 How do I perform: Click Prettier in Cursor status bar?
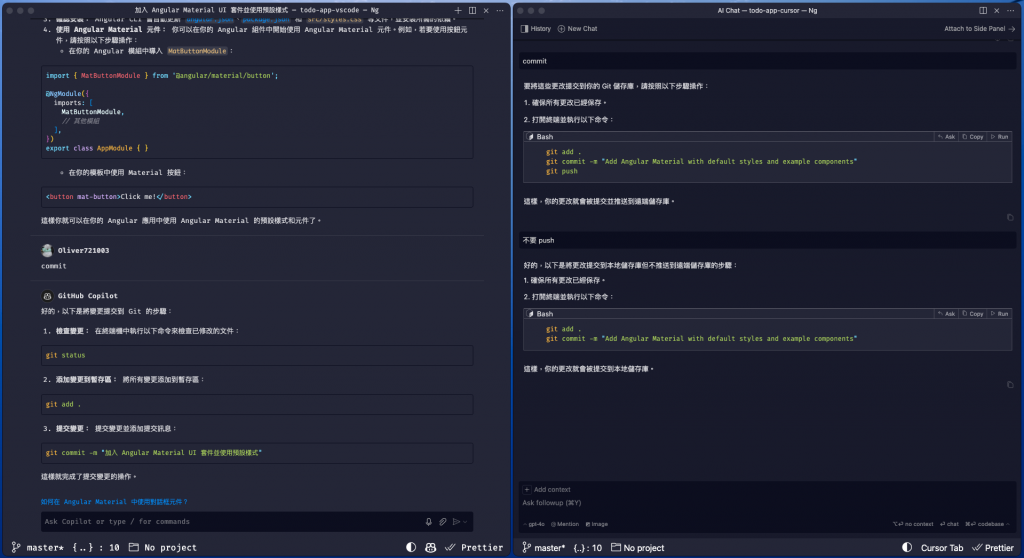pyautogui.click(x=993, y=548)
